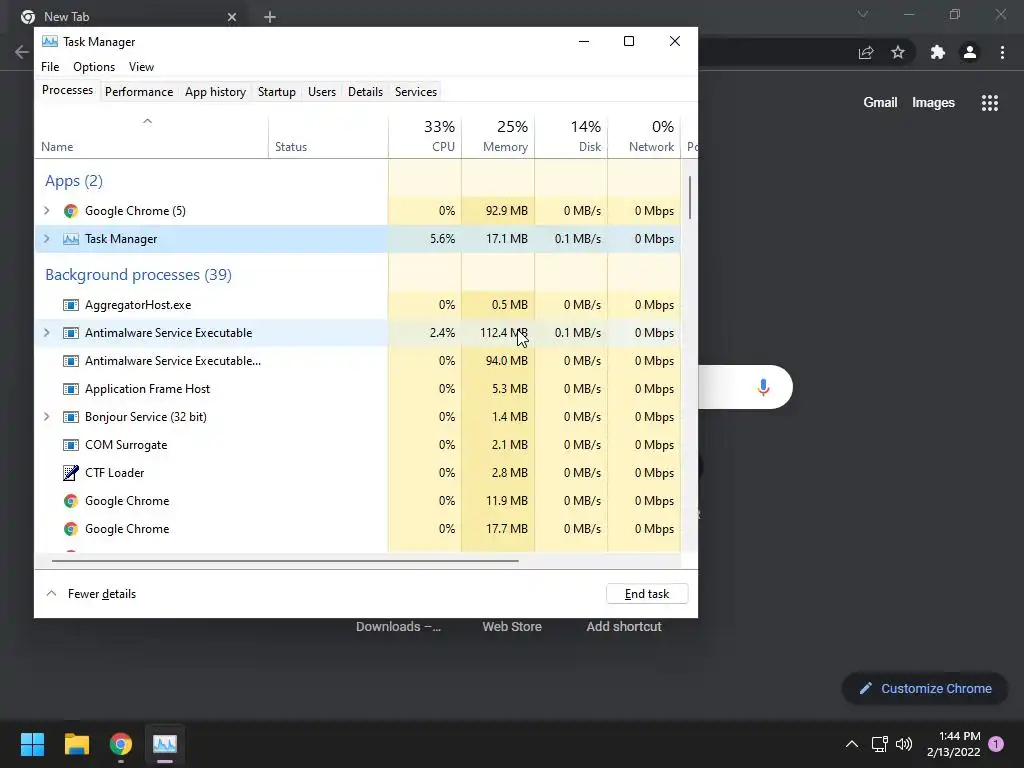Bookmark this tab with the star icon
Viewport: 1024px width, 768px height.
click(x=898, y=52)
